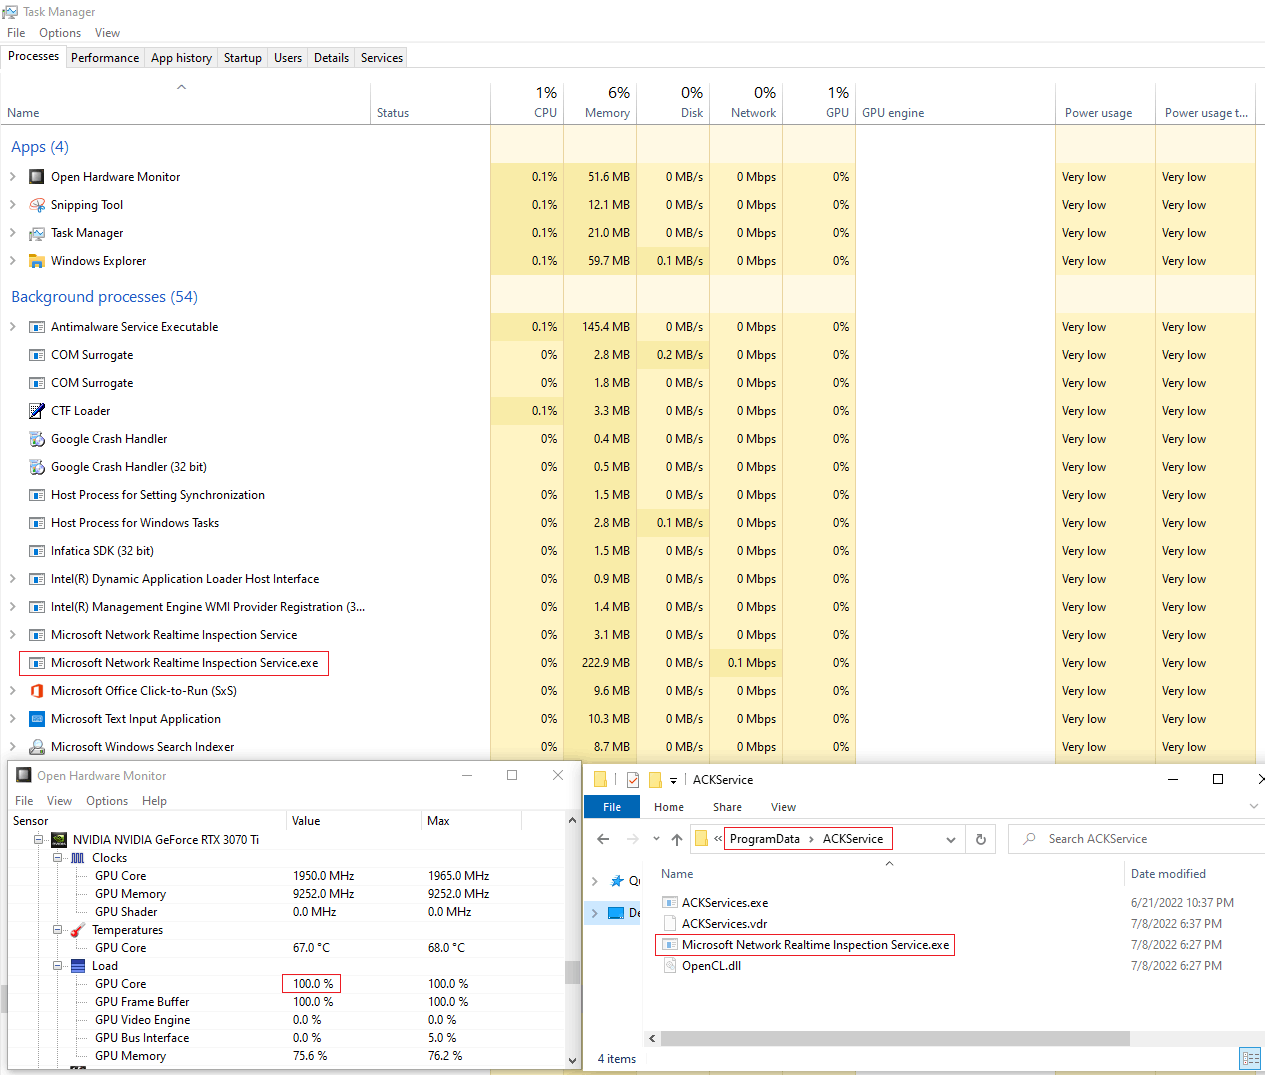
Task: Click the Microsoft Office Click-to-Run icon
Action: tap(37, 691)
